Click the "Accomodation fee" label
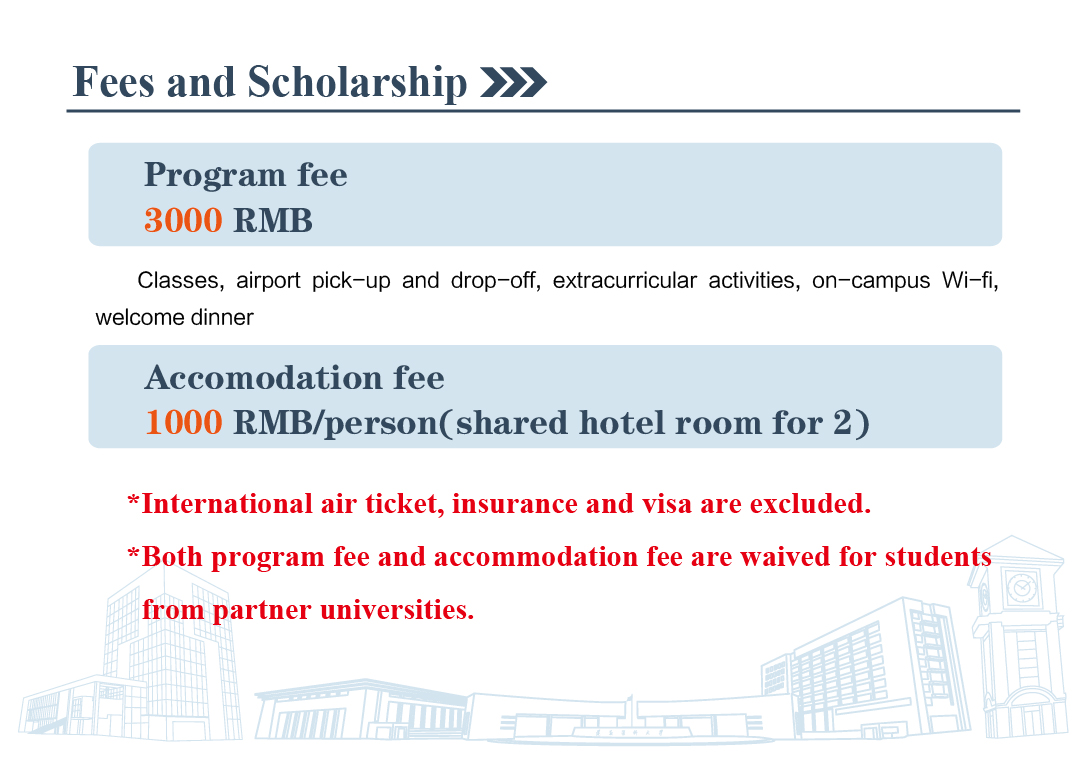The image size is (1087, 768). point(294,378)
